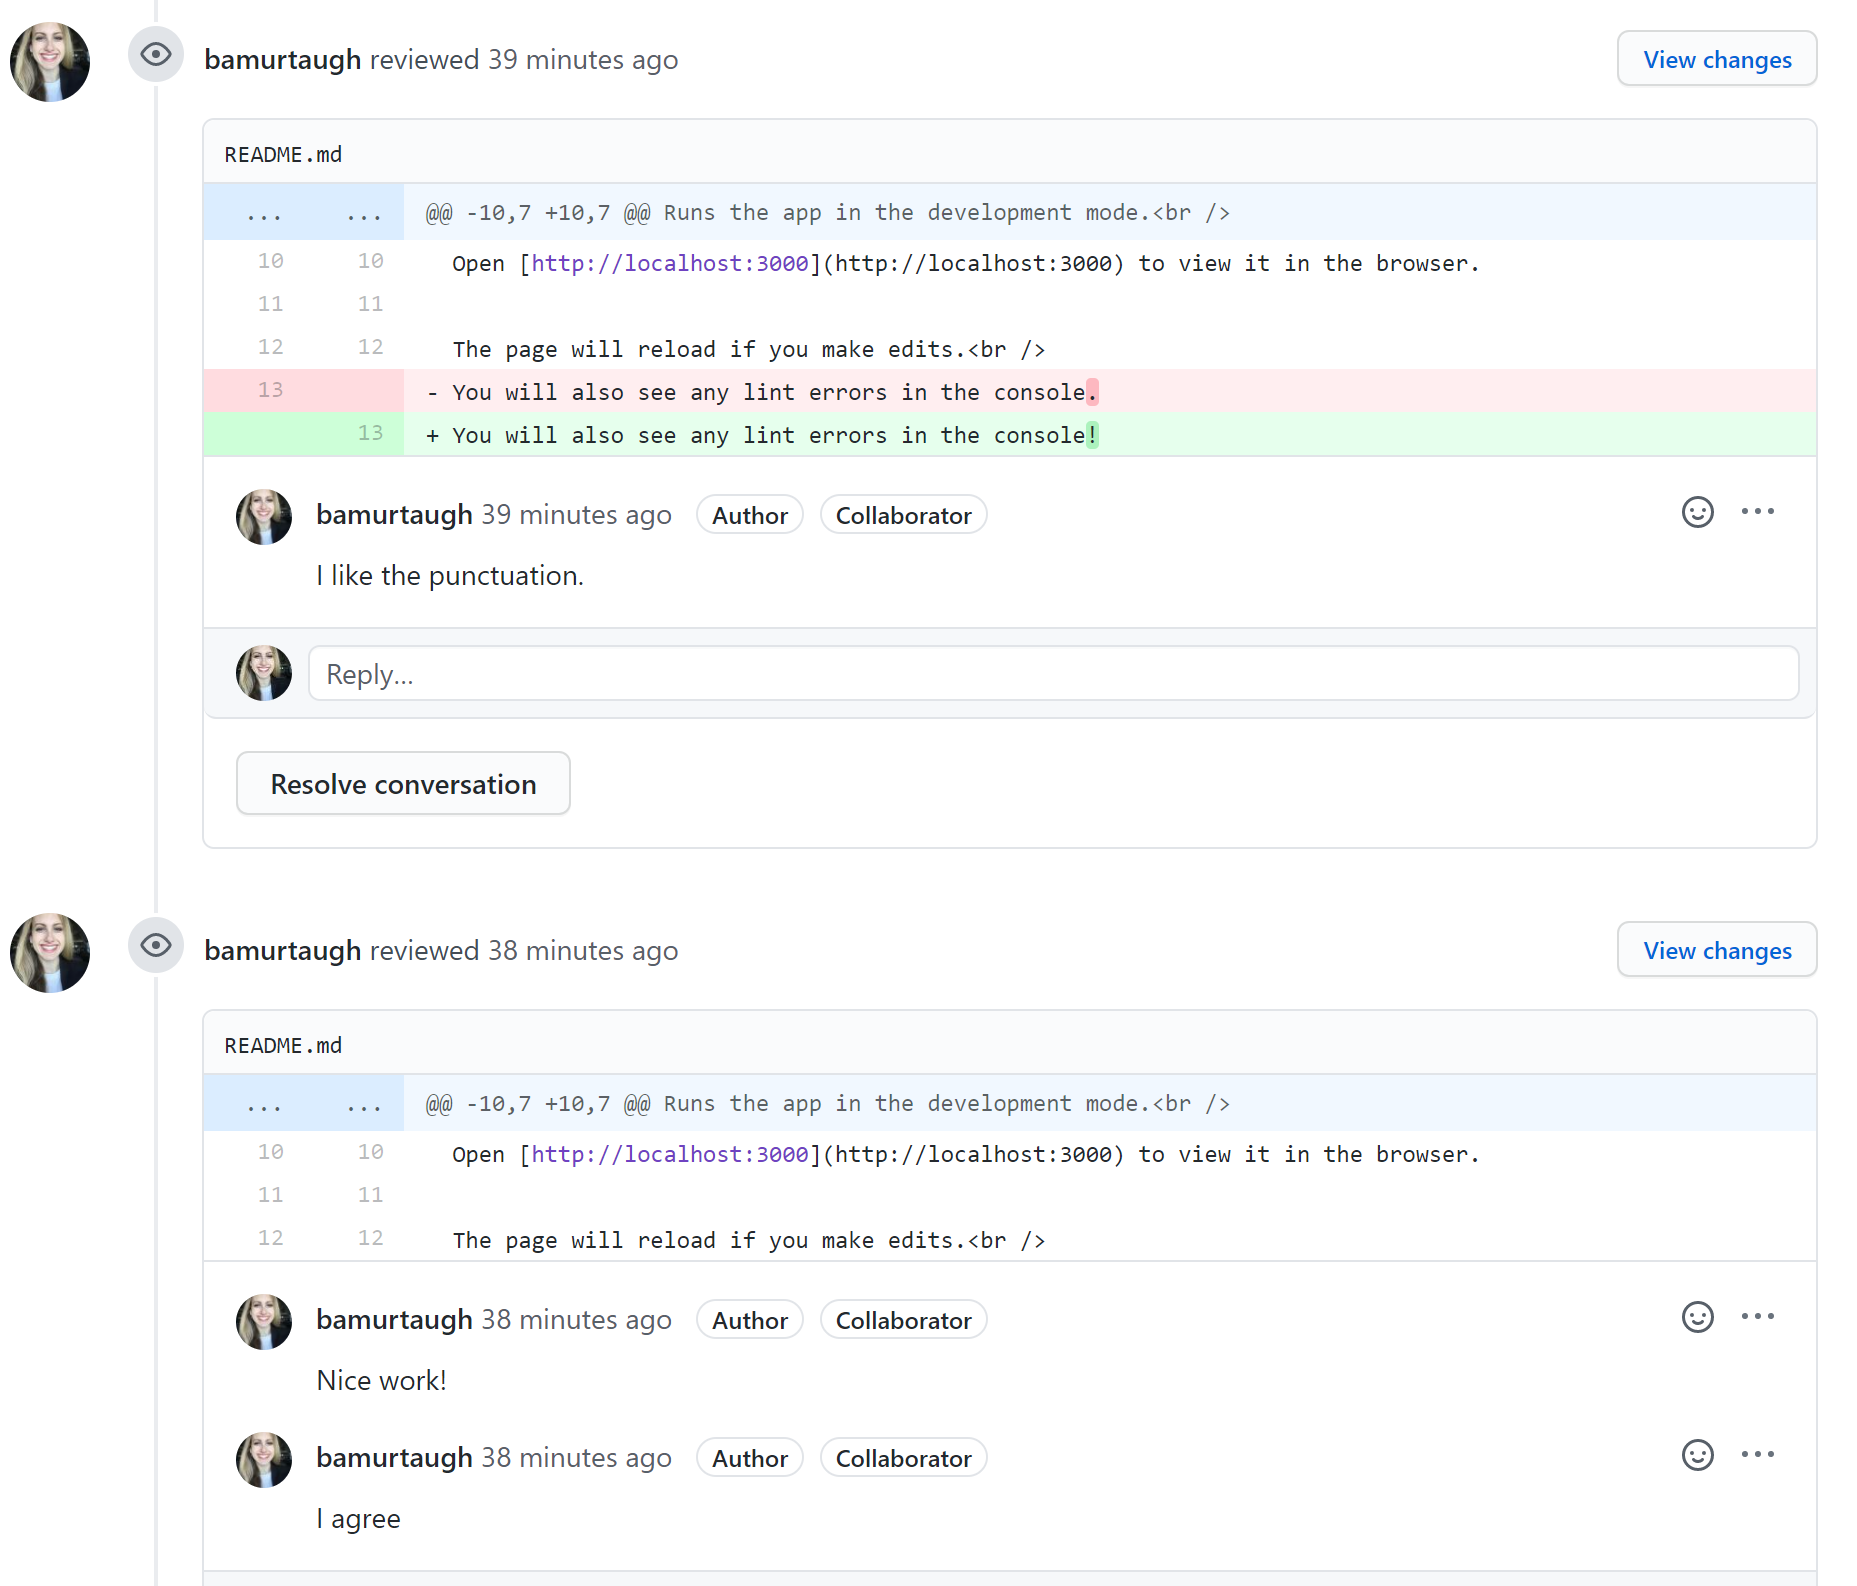The height and width of the screenshot is (1586, 1857).
Task: Open the options menu for the Nice work comment
Action: pos(1758,1317)
